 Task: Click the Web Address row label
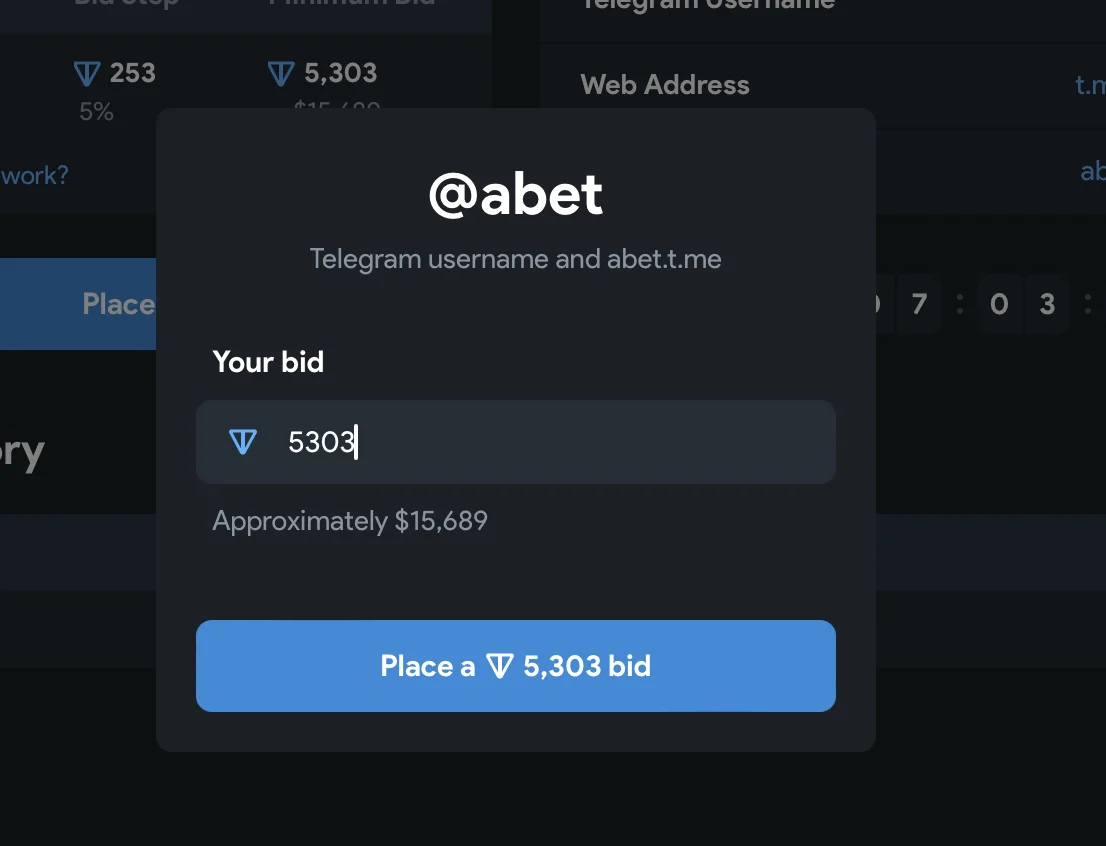point(665,85)
